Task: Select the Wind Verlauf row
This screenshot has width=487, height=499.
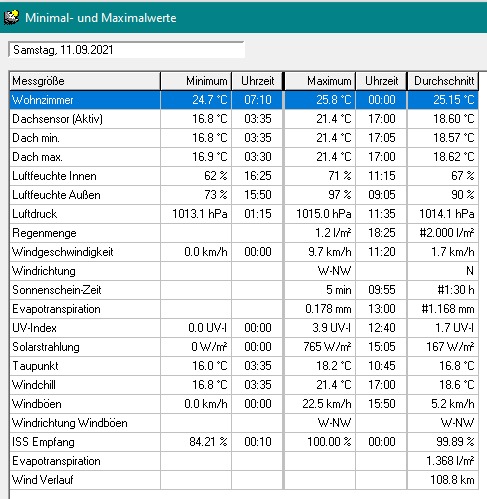Action: tap(244, 480)
